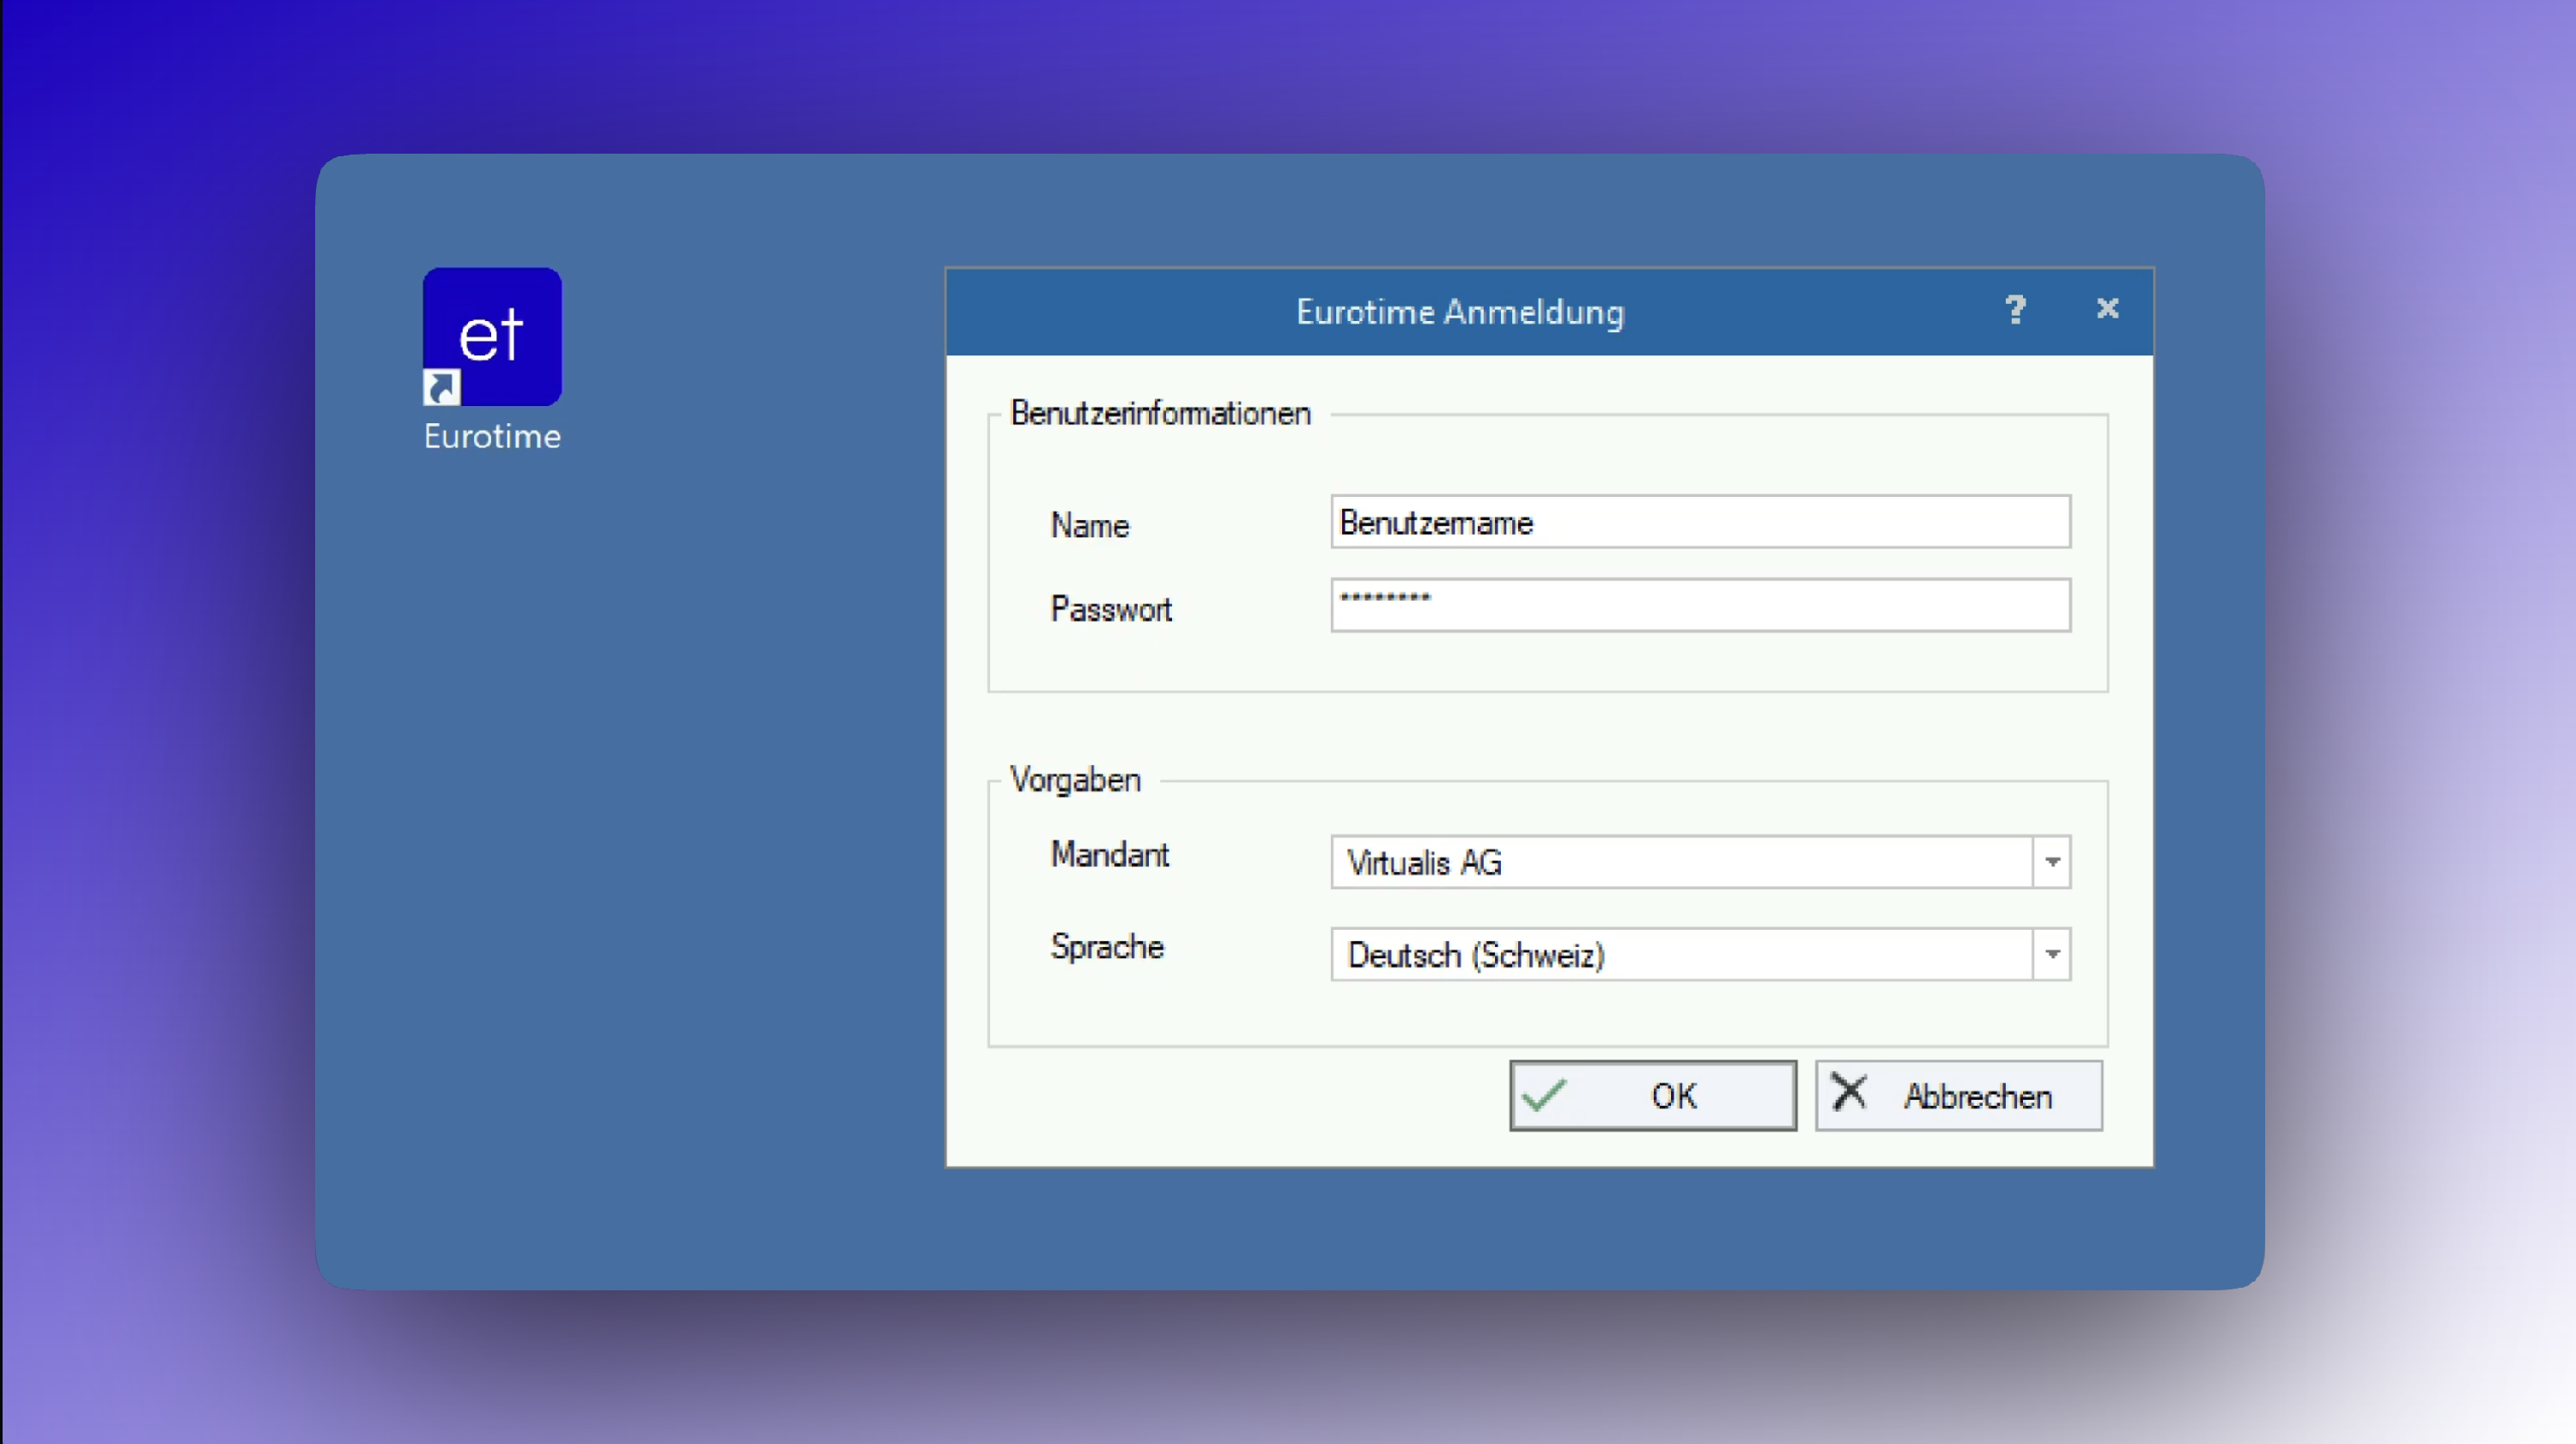The width and height of the screenshot is (2576, 1444).
Task: Expand the Mandant dropdown arrow
Action: [2052, 862]
